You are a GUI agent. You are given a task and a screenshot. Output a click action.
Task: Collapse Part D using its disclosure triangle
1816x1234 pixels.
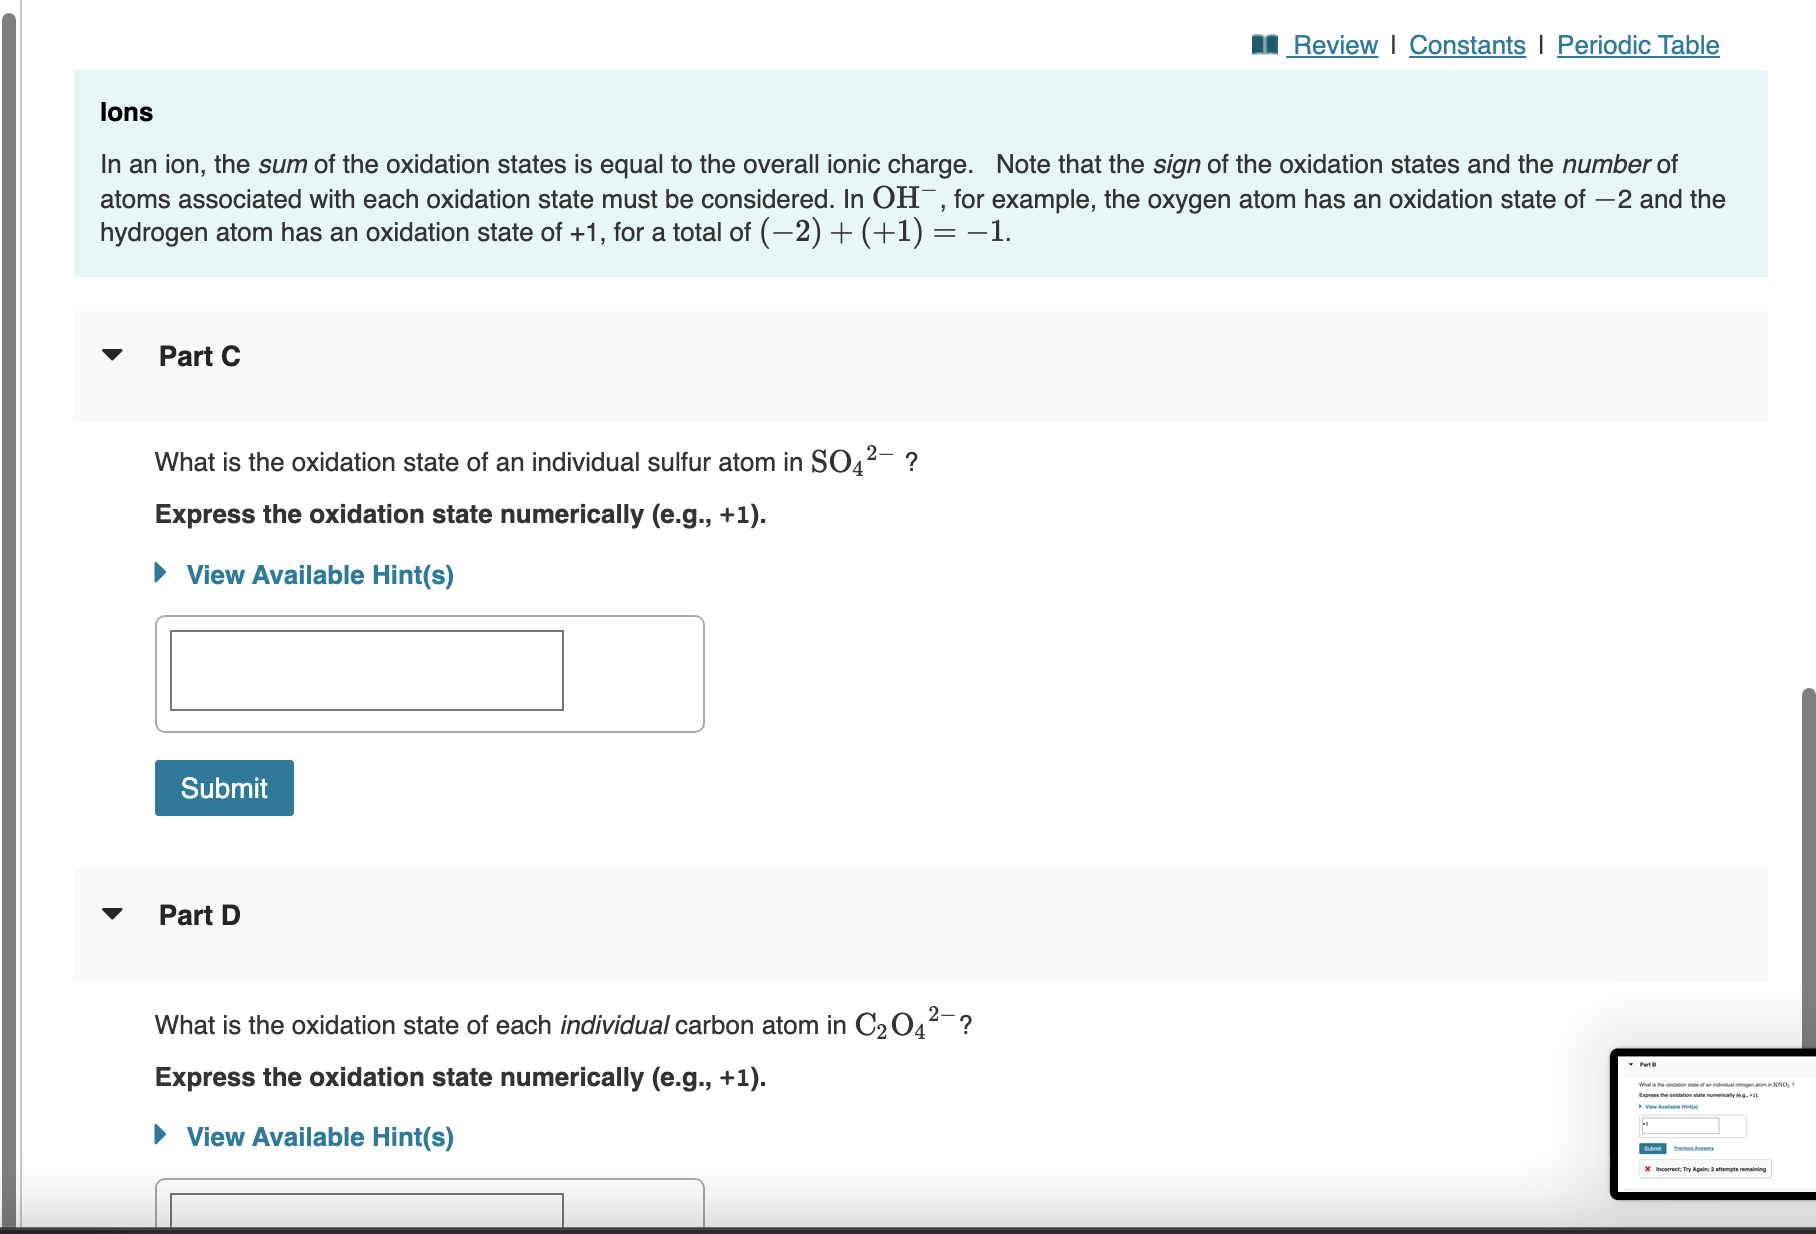[x=113, y=914]
